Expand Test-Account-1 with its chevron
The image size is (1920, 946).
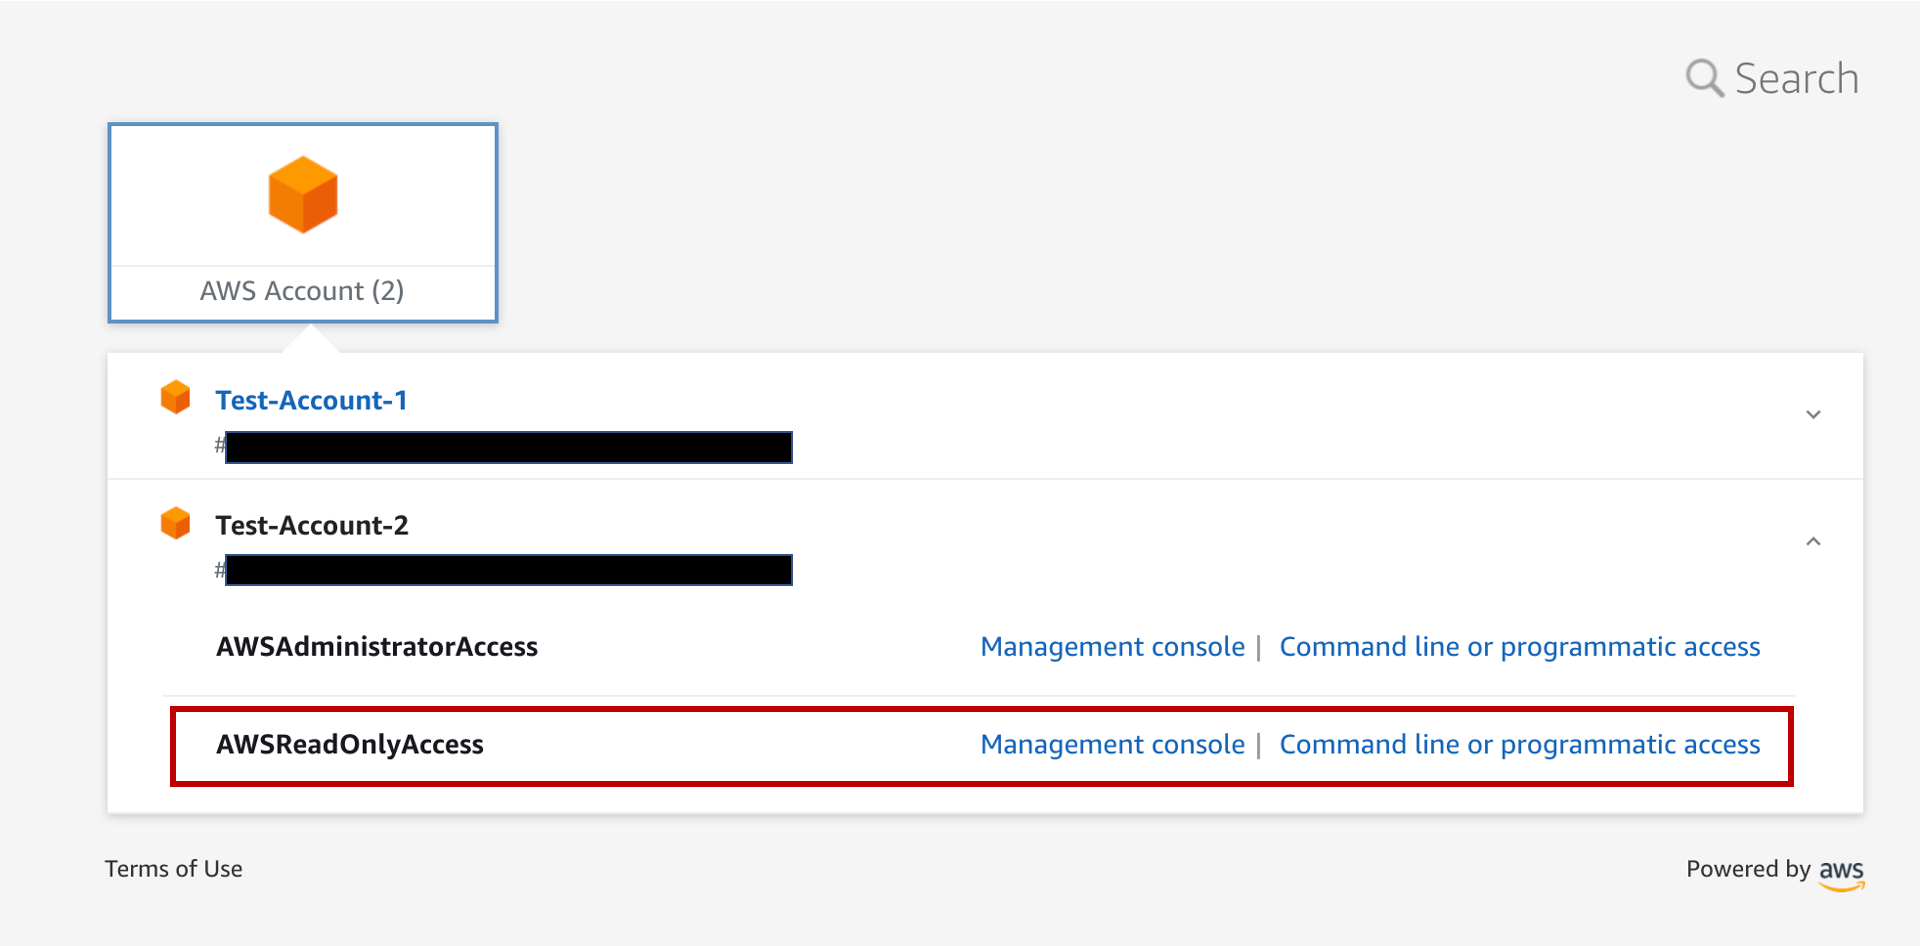coord(1813,414)
